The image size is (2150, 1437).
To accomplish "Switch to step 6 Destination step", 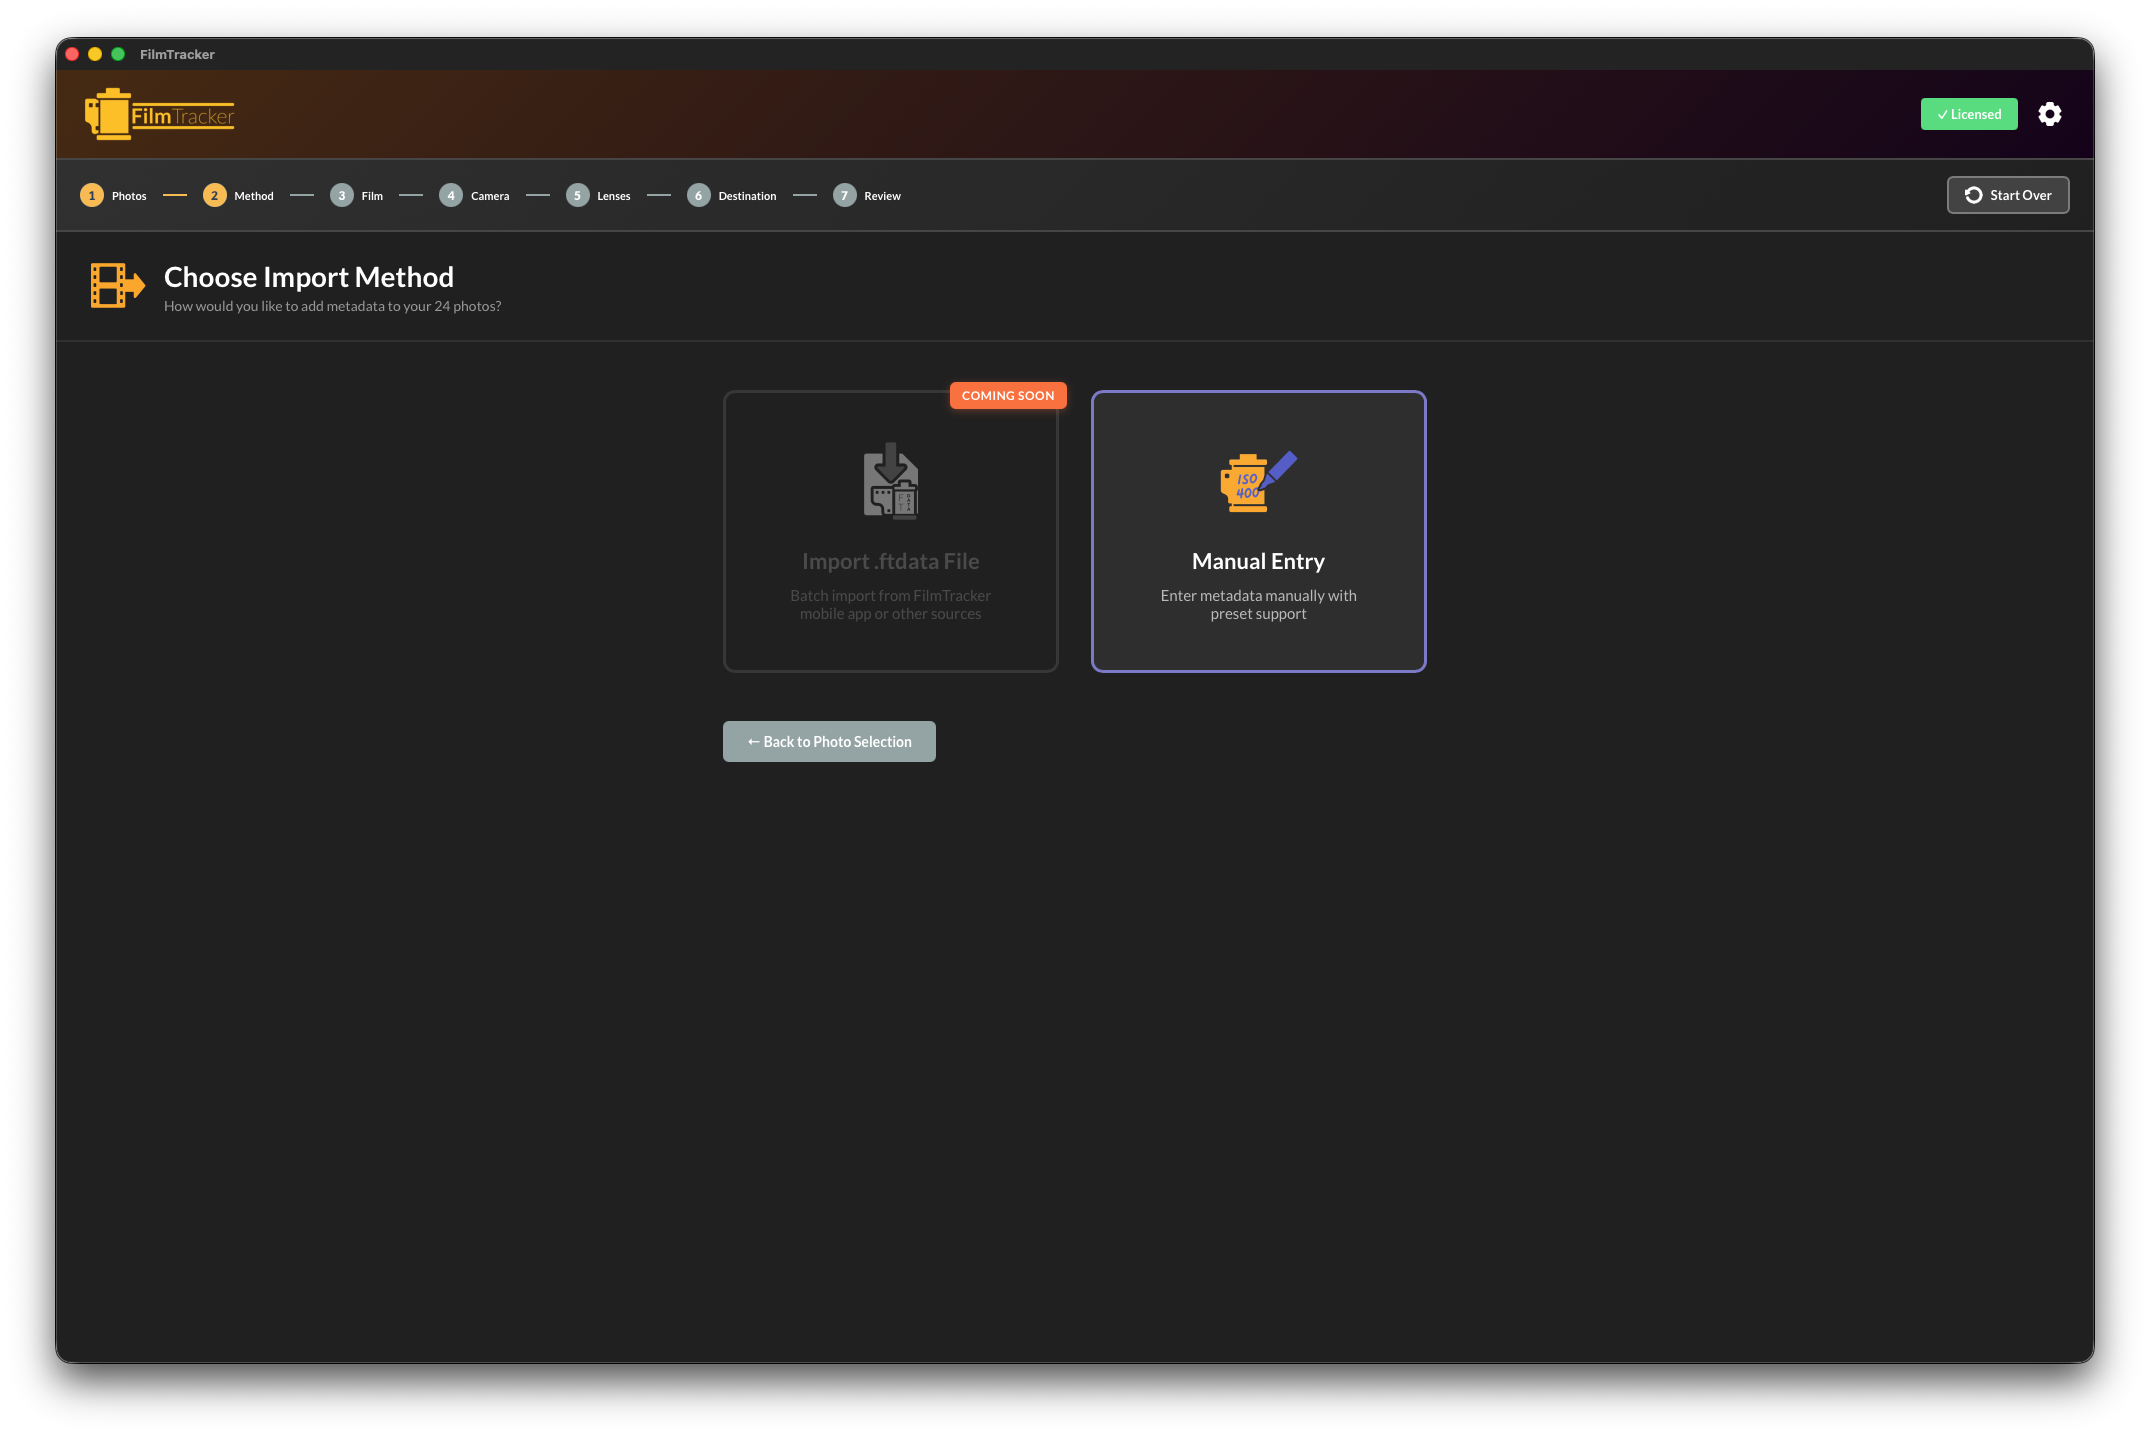I will 698,195.
